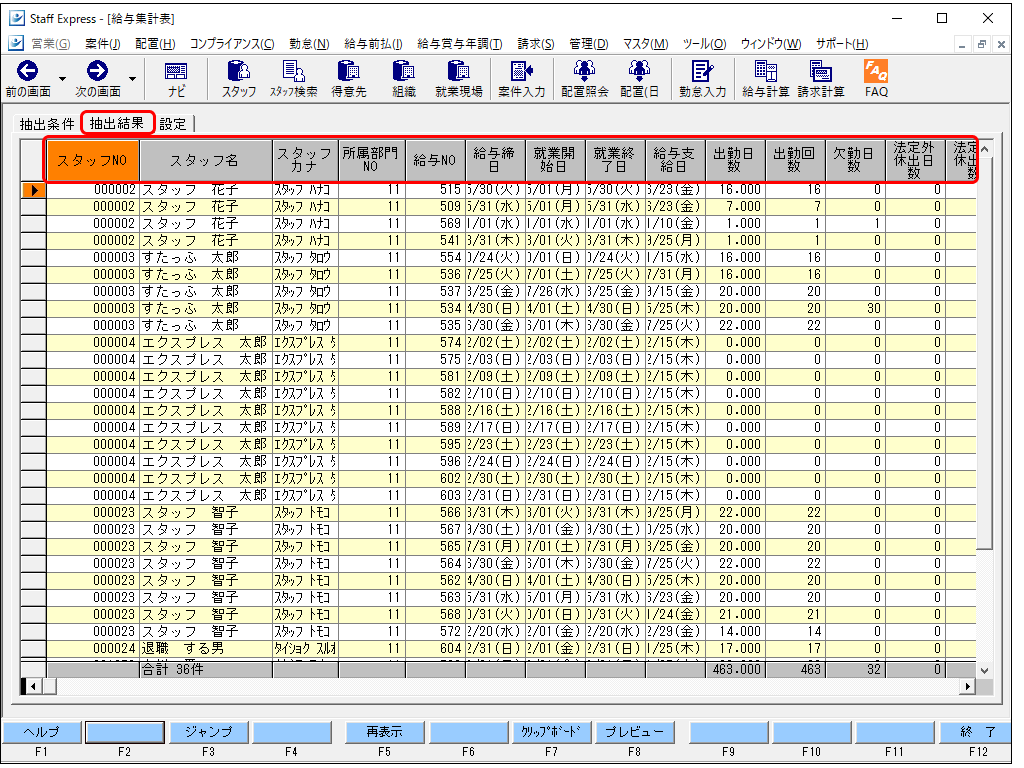Click the 次の画面 forward arrow icon
This screenshot has height=768, width=1024.
[97, 71]
